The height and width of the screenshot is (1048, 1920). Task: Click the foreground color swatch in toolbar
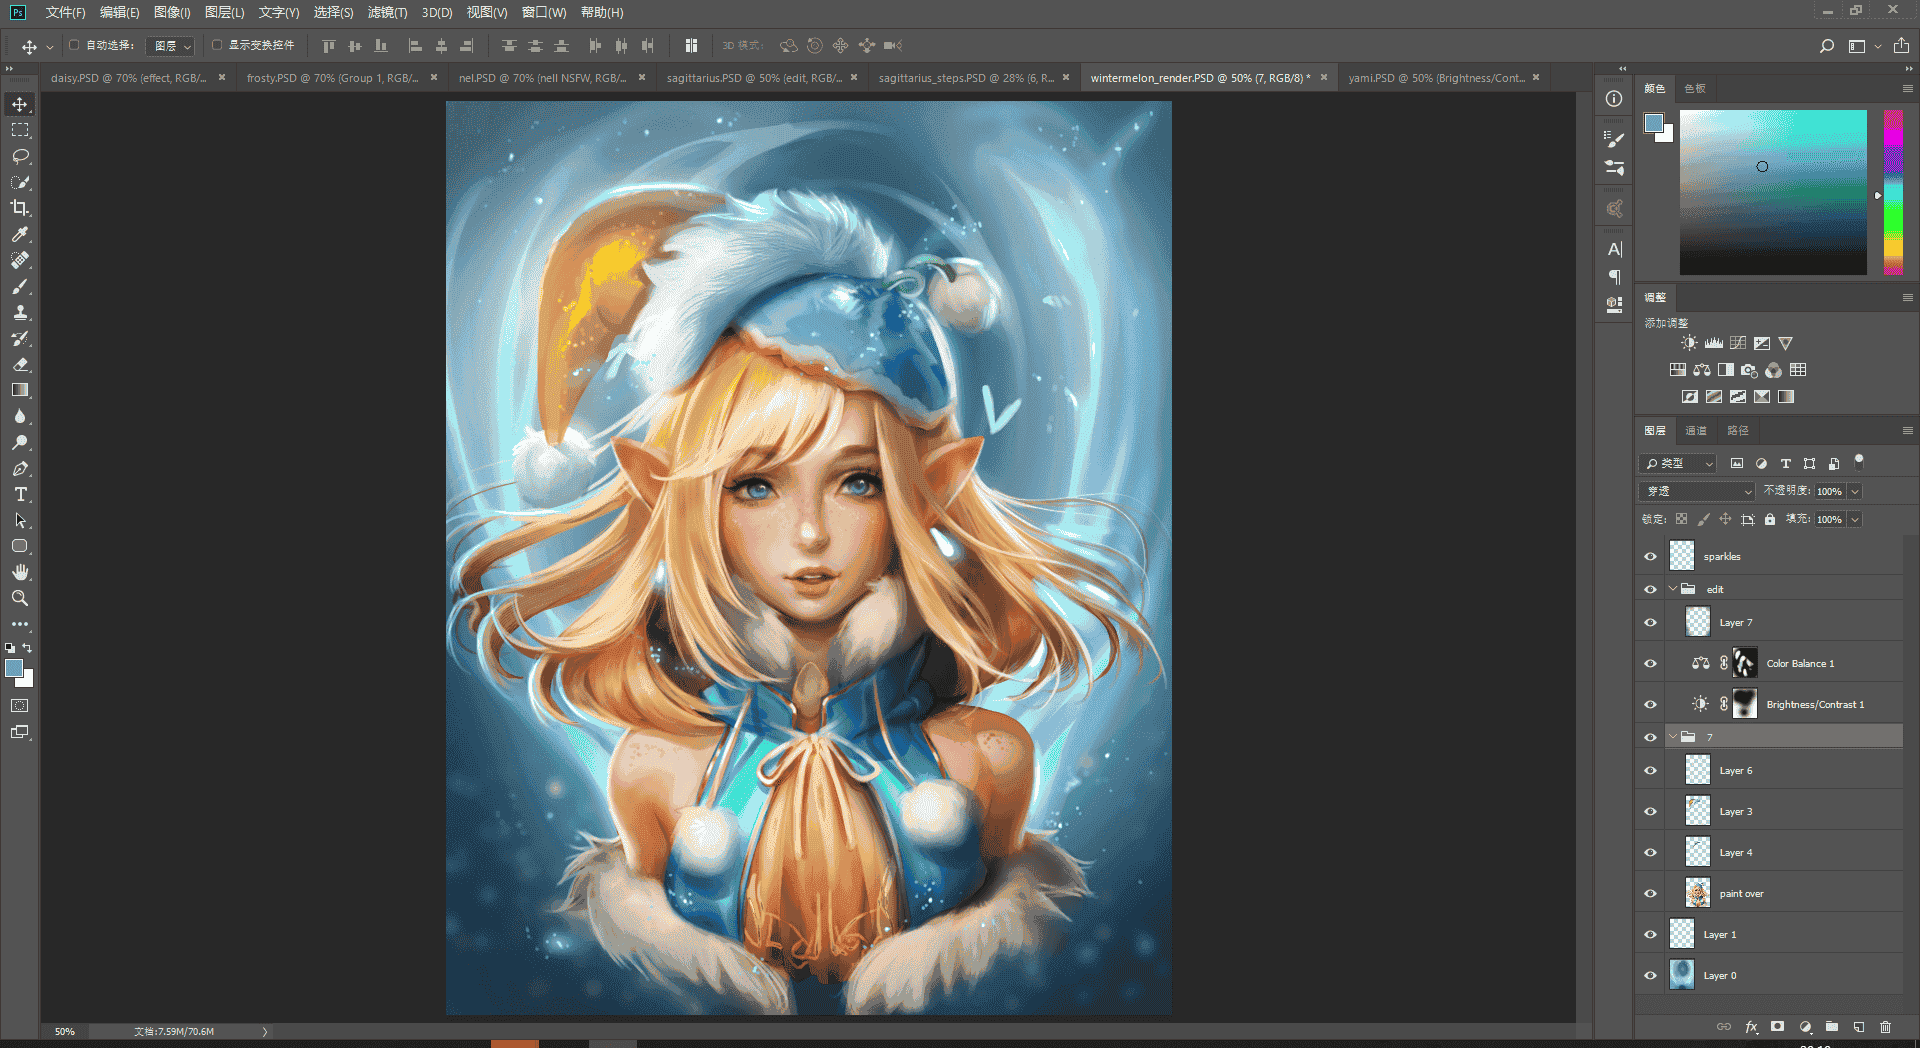pyautogui.click(x=14, y=668)
